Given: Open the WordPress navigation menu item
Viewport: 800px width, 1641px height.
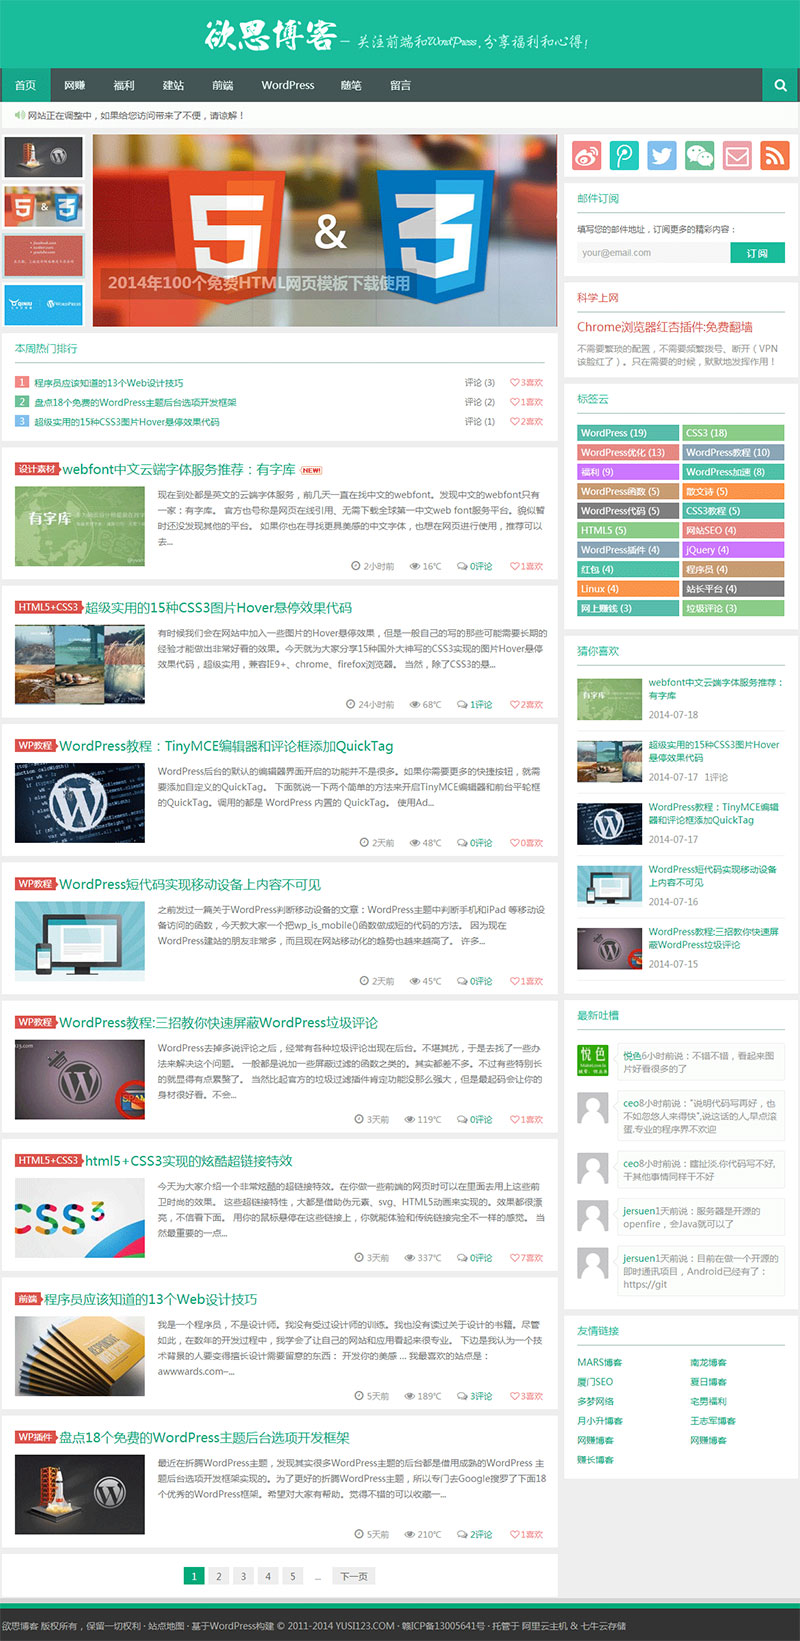Looking at the screenshot, I should (x=288, y=86).
